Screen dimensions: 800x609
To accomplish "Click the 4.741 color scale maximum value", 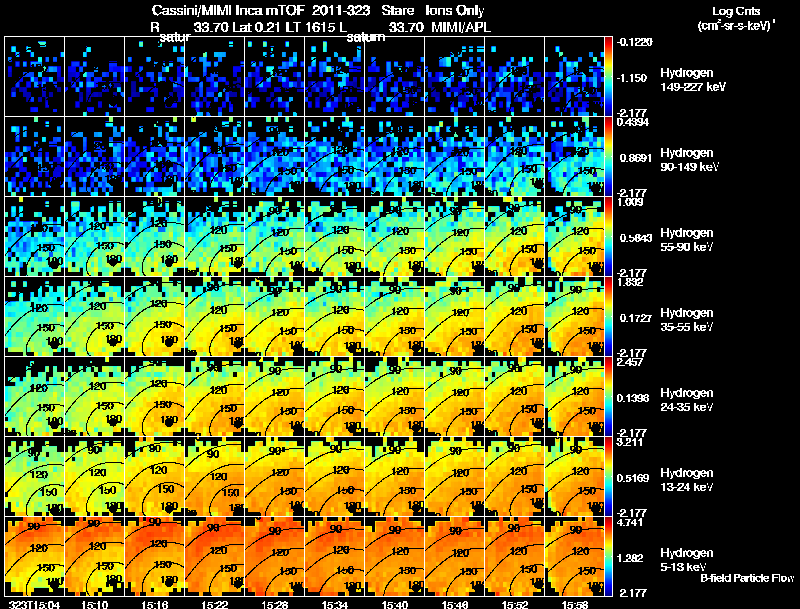I will 630,523.
